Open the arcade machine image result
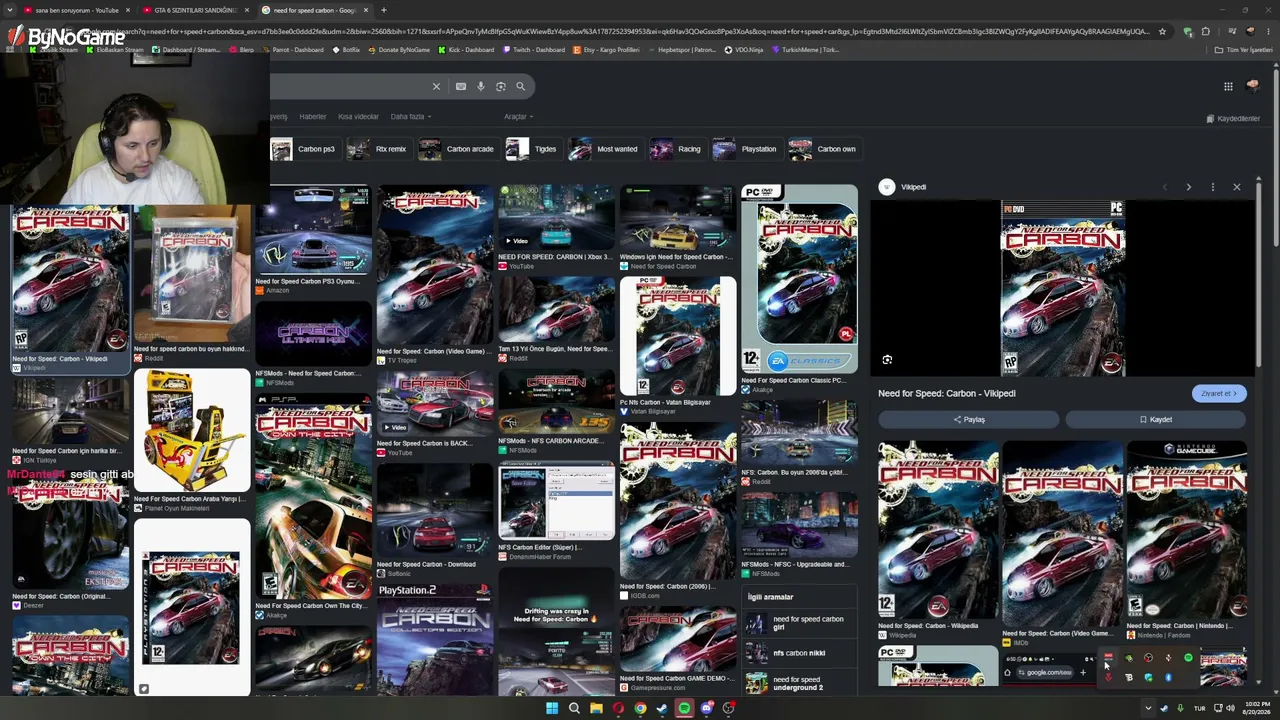The height and width of the screenshot is (720, 1280). [x=192, y=430]
